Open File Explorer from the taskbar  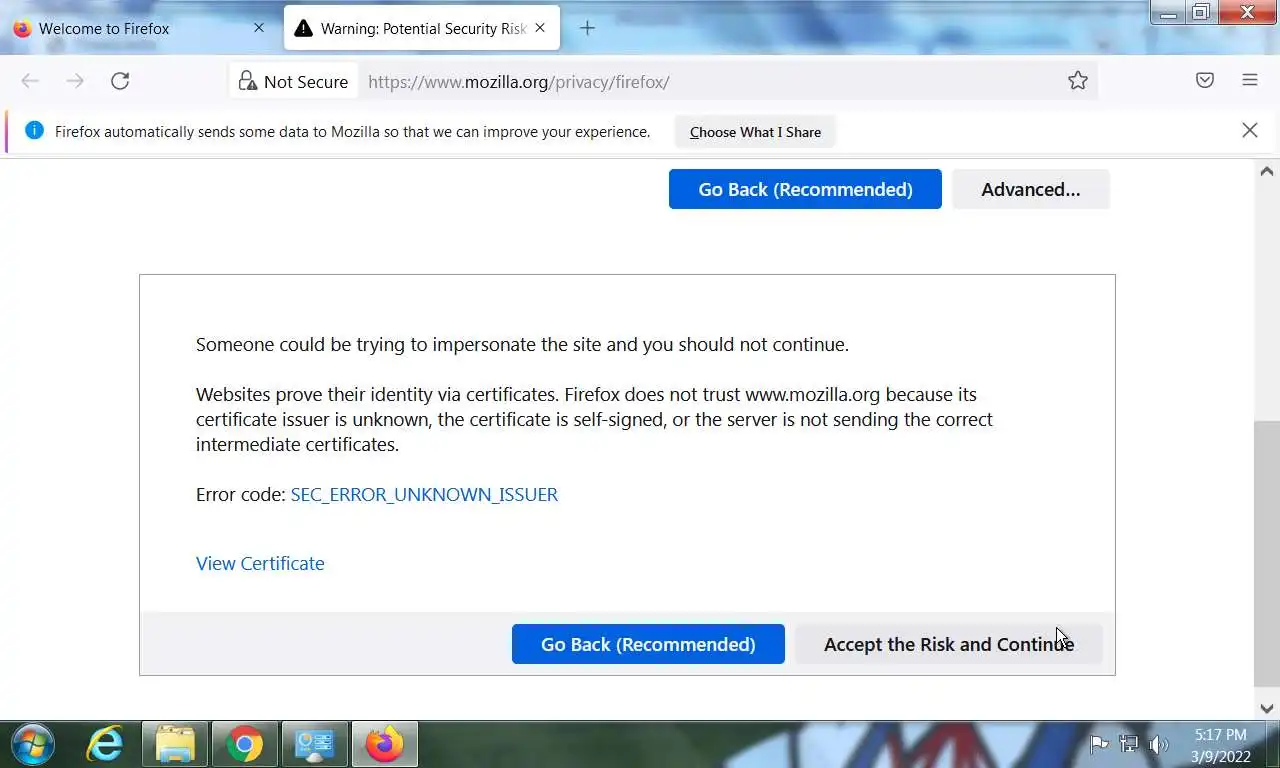[175, 745]
